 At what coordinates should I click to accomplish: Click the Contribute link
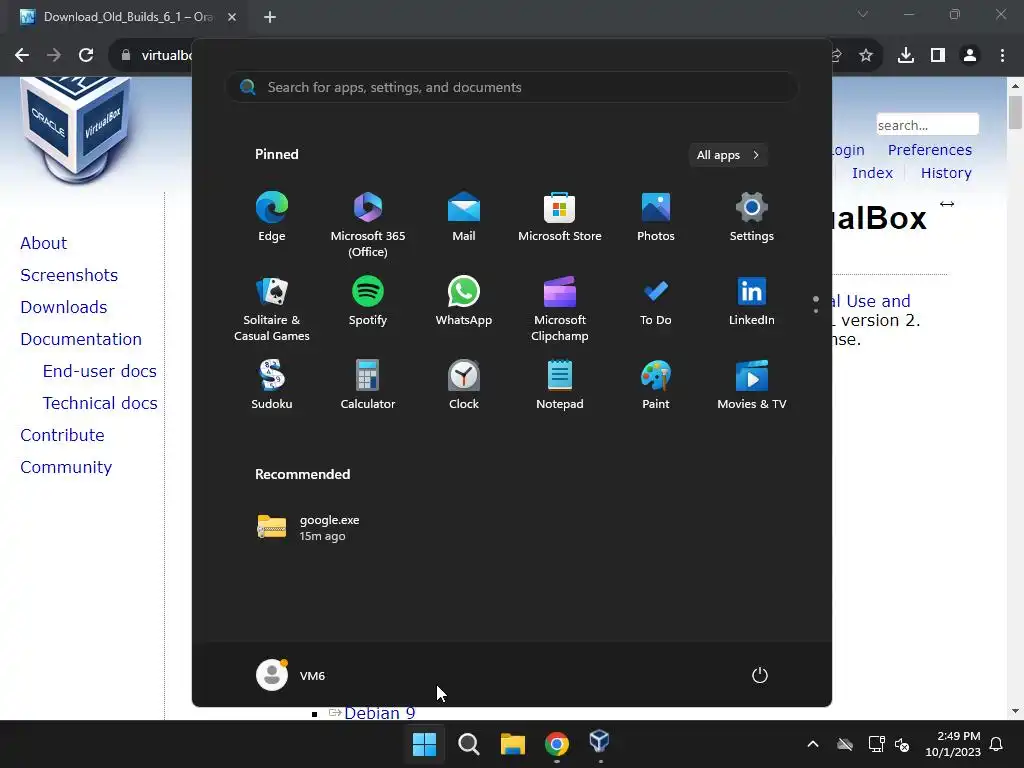pos(62,435)
